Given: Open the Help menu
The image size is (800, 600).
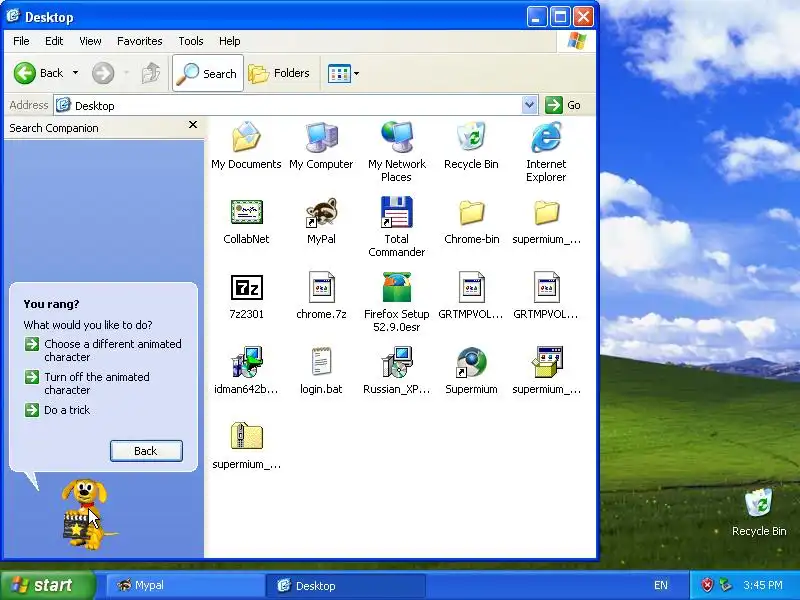Looking at the screenshot, I should pyautogui.click(x=230, y=41).
